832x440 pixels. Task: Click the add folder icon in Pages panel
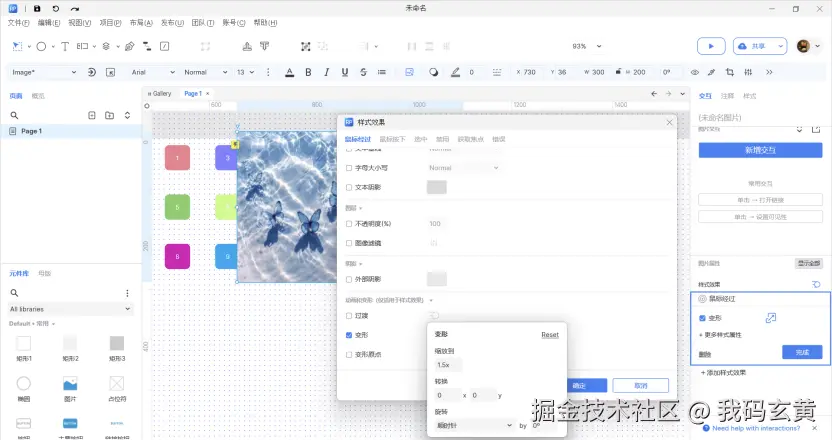coord(109,115)
